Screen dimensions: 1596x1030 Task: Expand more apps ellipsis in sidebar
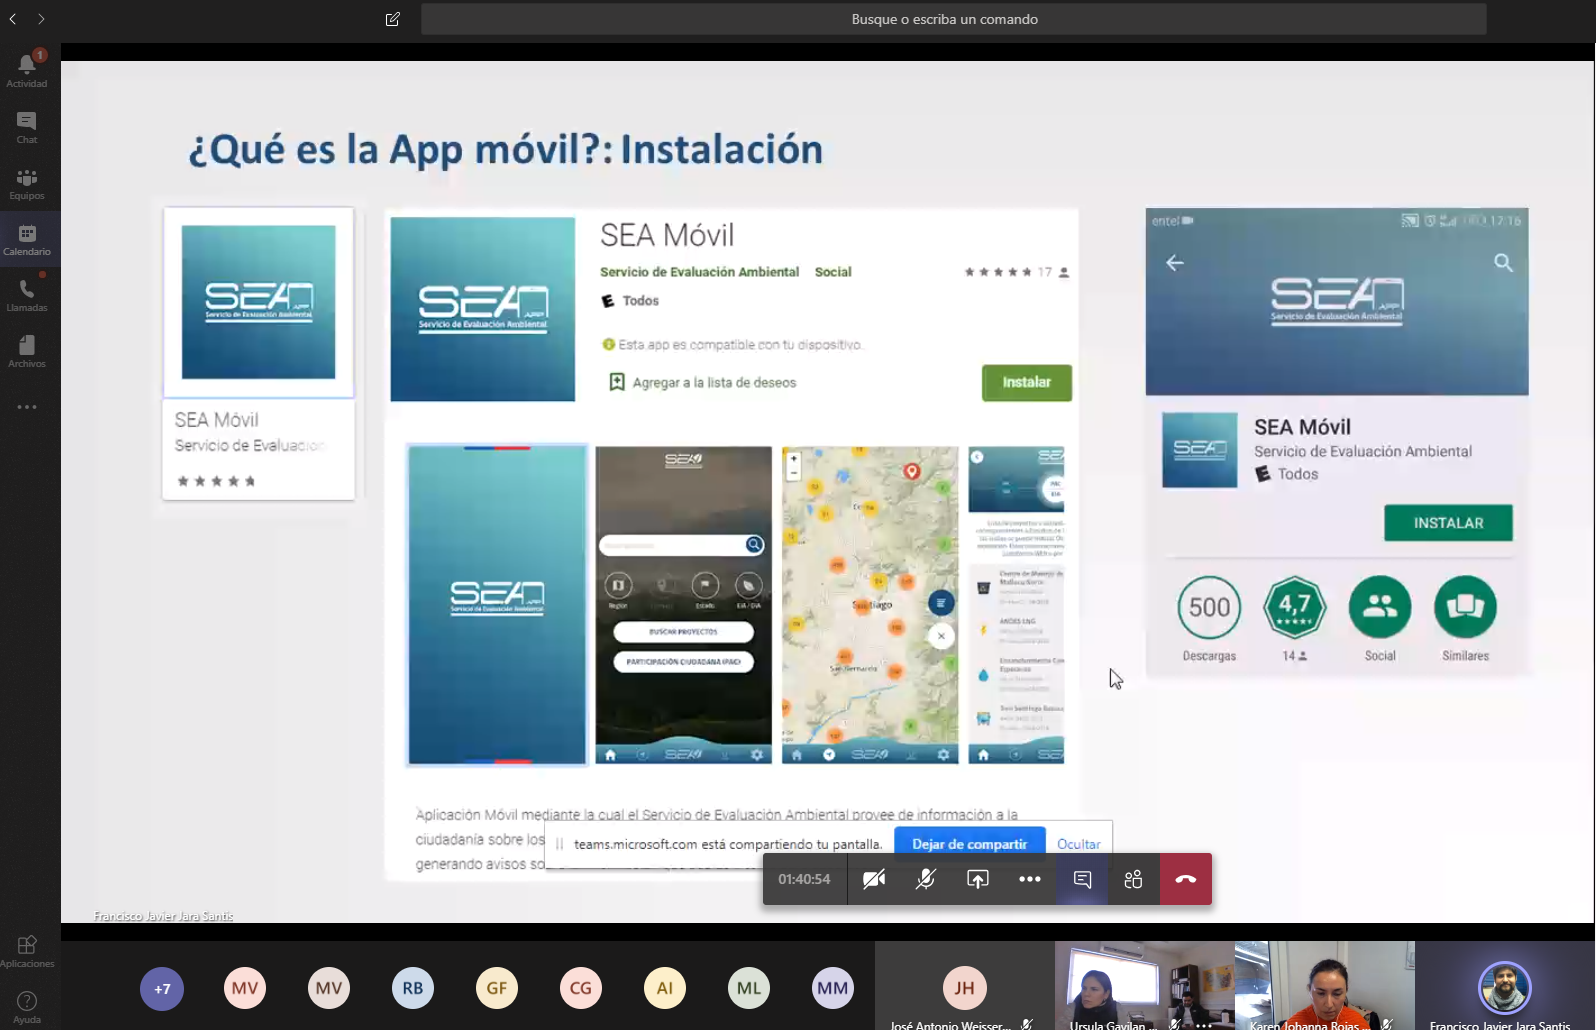(x=27, y=407)
